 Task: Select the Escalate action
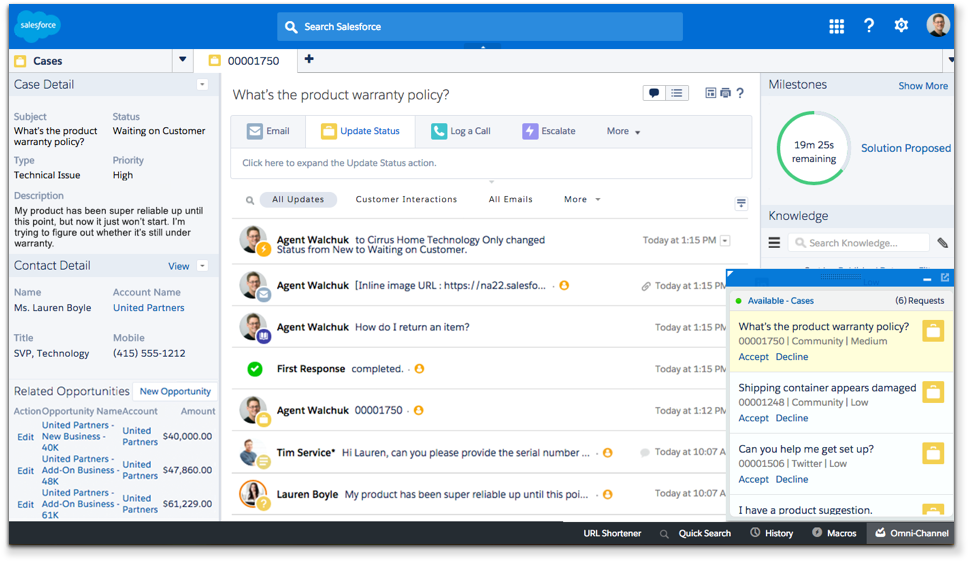tap(549, 131)
